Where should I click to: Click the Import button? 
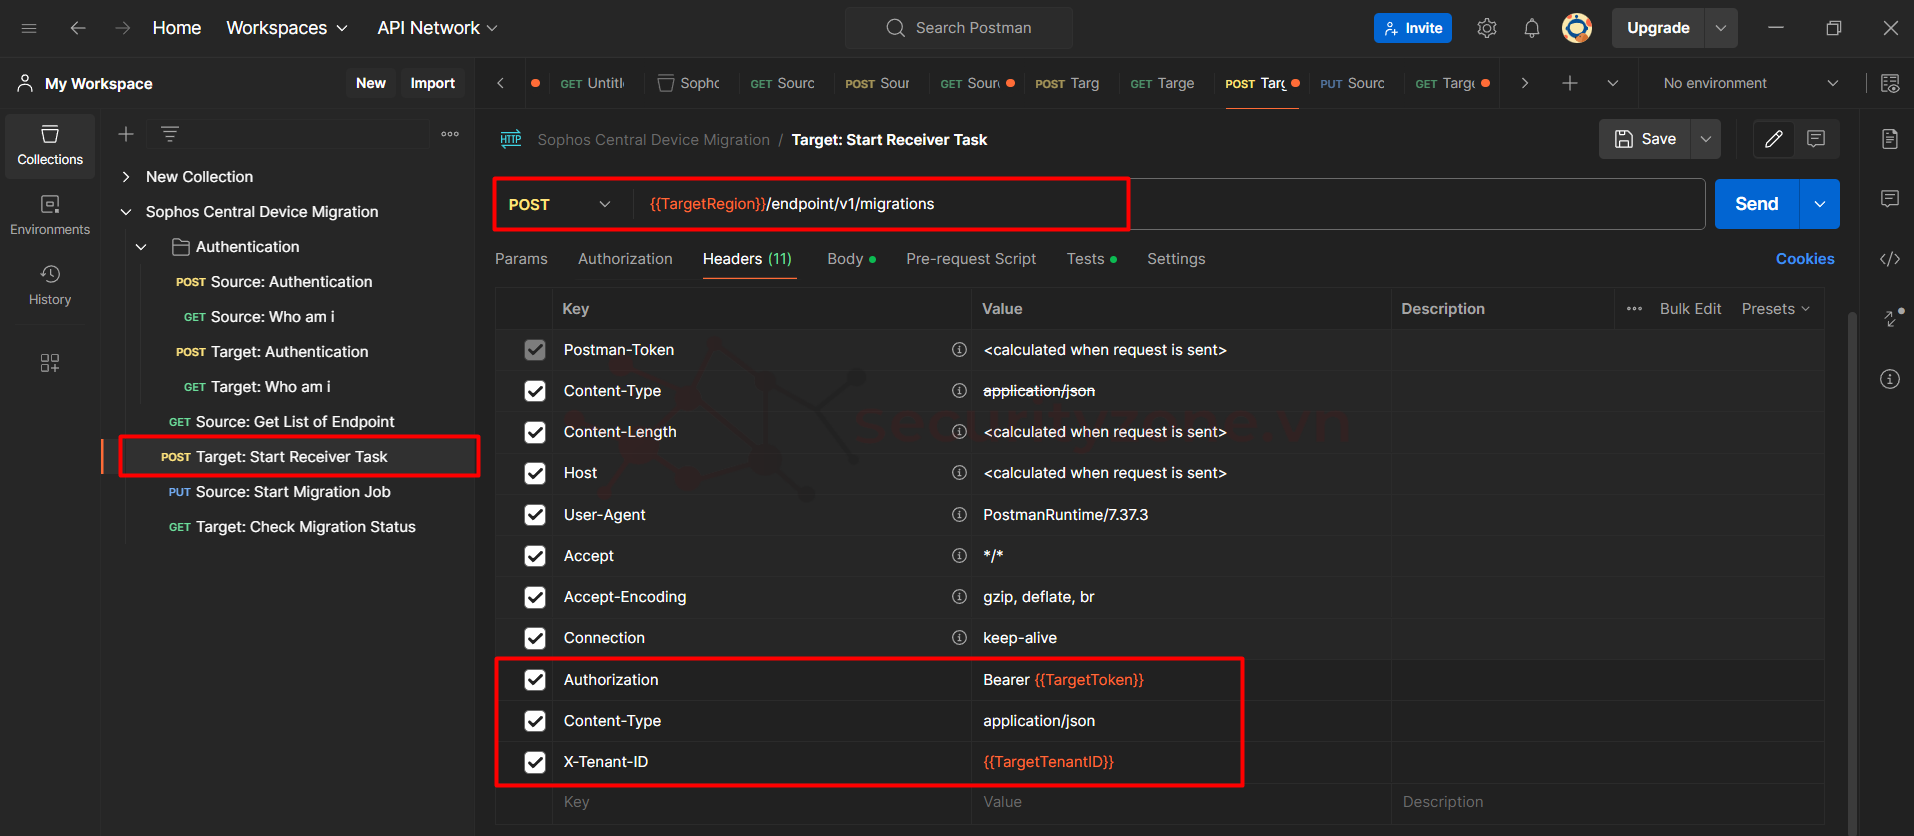coord(432,83)
